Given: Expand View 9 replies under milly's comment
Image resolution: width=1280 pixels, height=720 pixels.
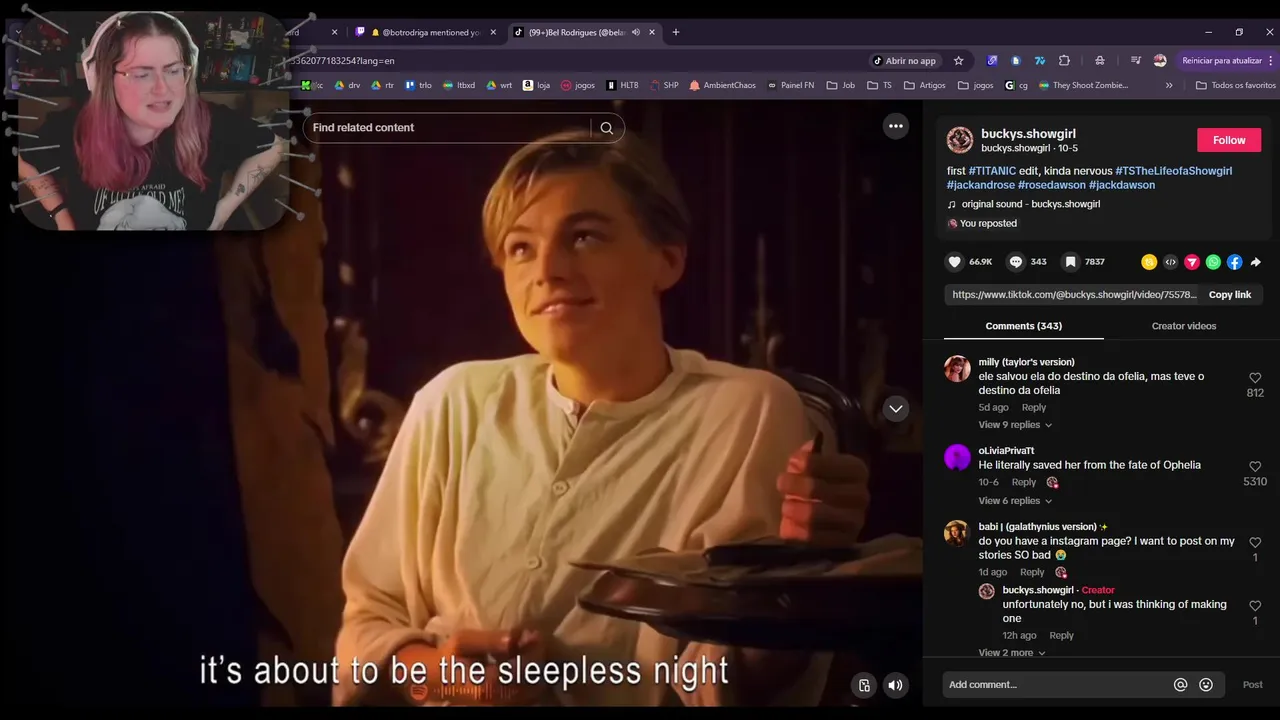Looking at the screenshot, I should coord(1015,425).
